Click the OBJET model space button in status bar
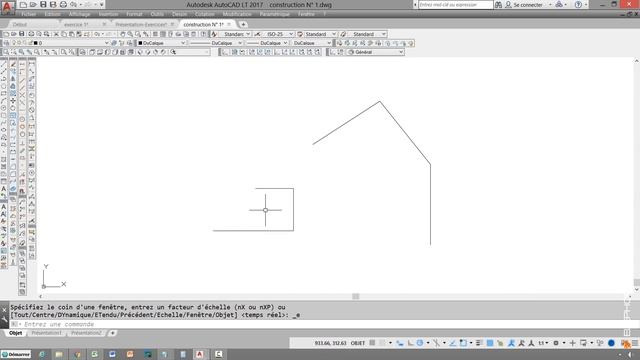Image resolution: width=640 pixels, height=360 pixels. tap(358, 343)
